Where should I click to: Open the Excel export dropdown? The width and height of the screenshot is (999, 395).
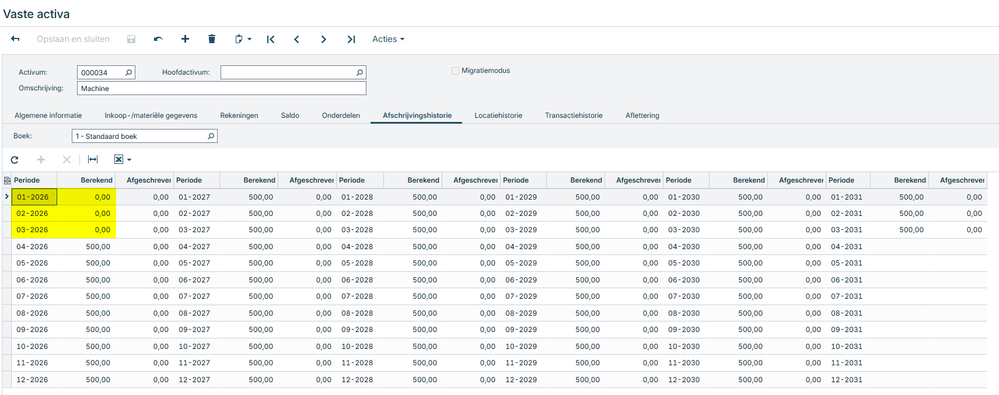[122, 160]
